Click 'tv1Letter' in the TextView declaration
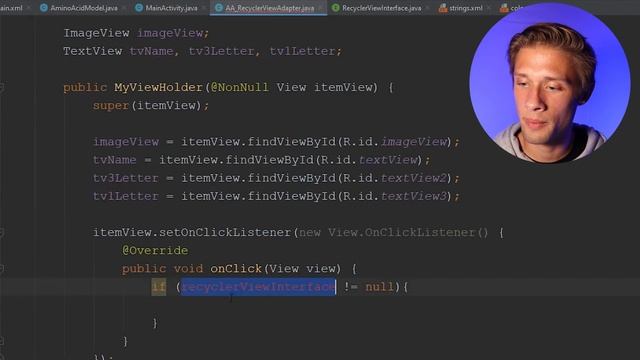 pos(302,51)
